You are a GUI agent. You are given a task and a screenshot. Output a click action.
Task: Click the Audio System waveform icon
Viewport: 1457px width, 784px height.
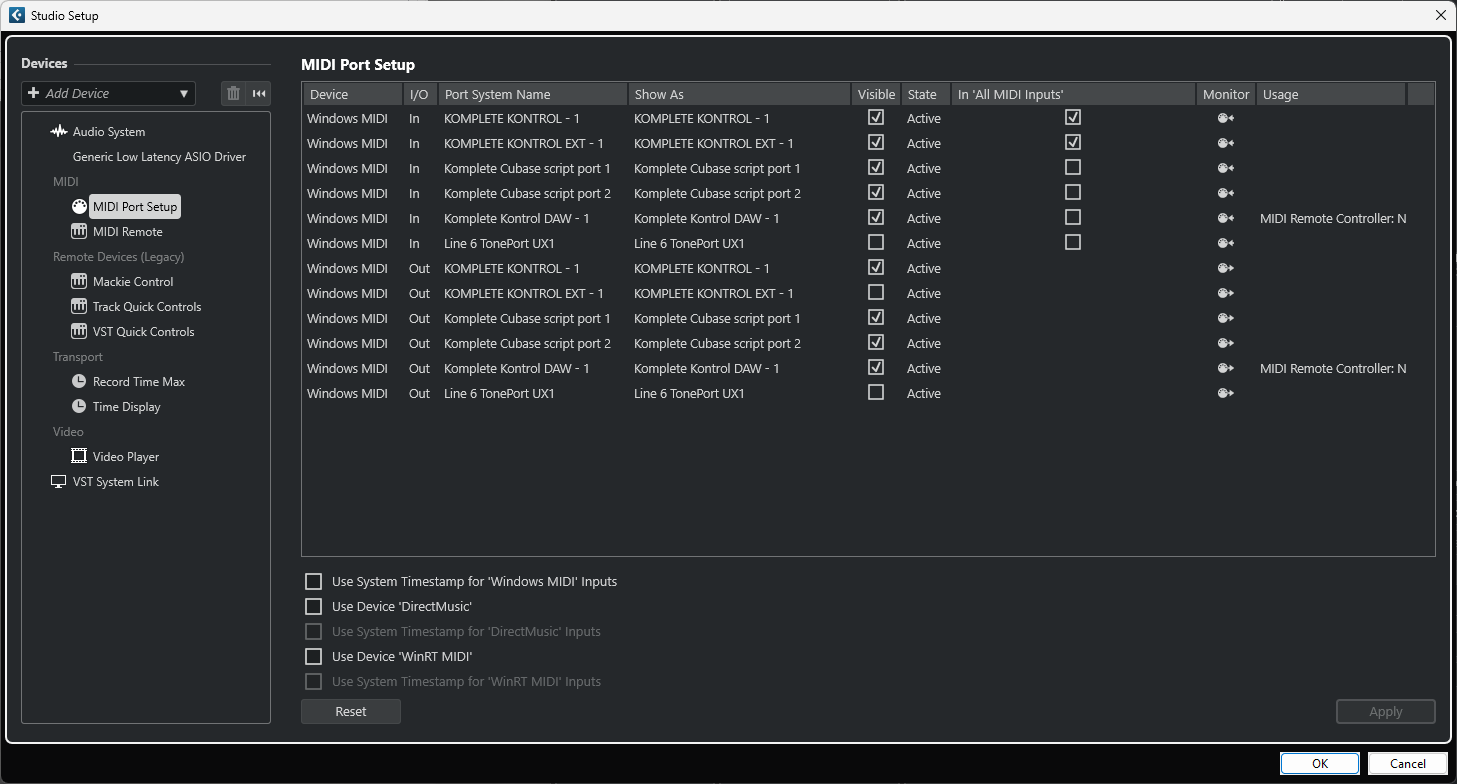coord(59,132)
